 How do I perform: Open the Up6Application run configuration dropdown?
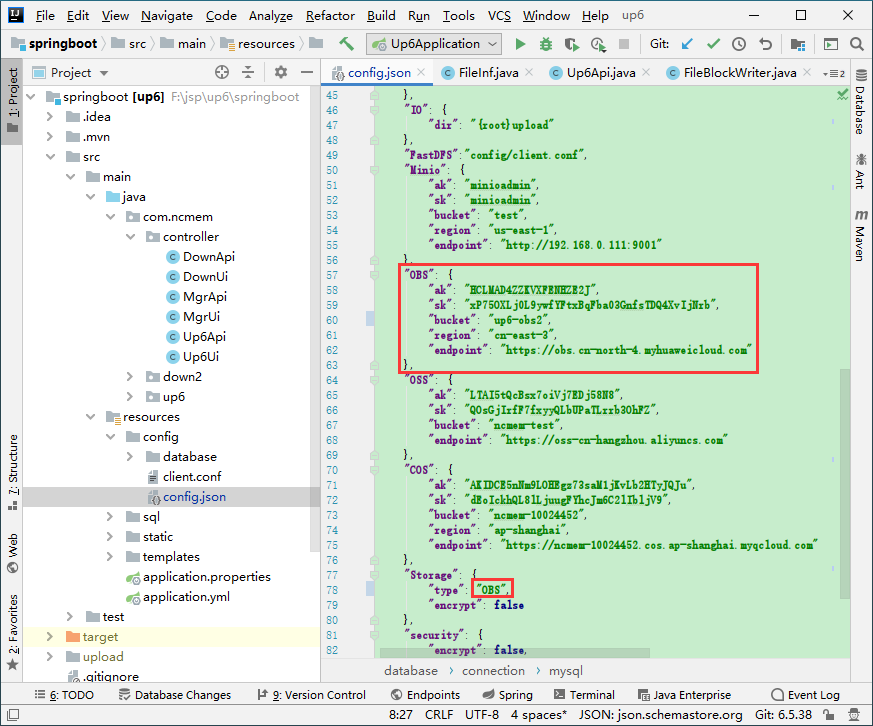(434, 44)
